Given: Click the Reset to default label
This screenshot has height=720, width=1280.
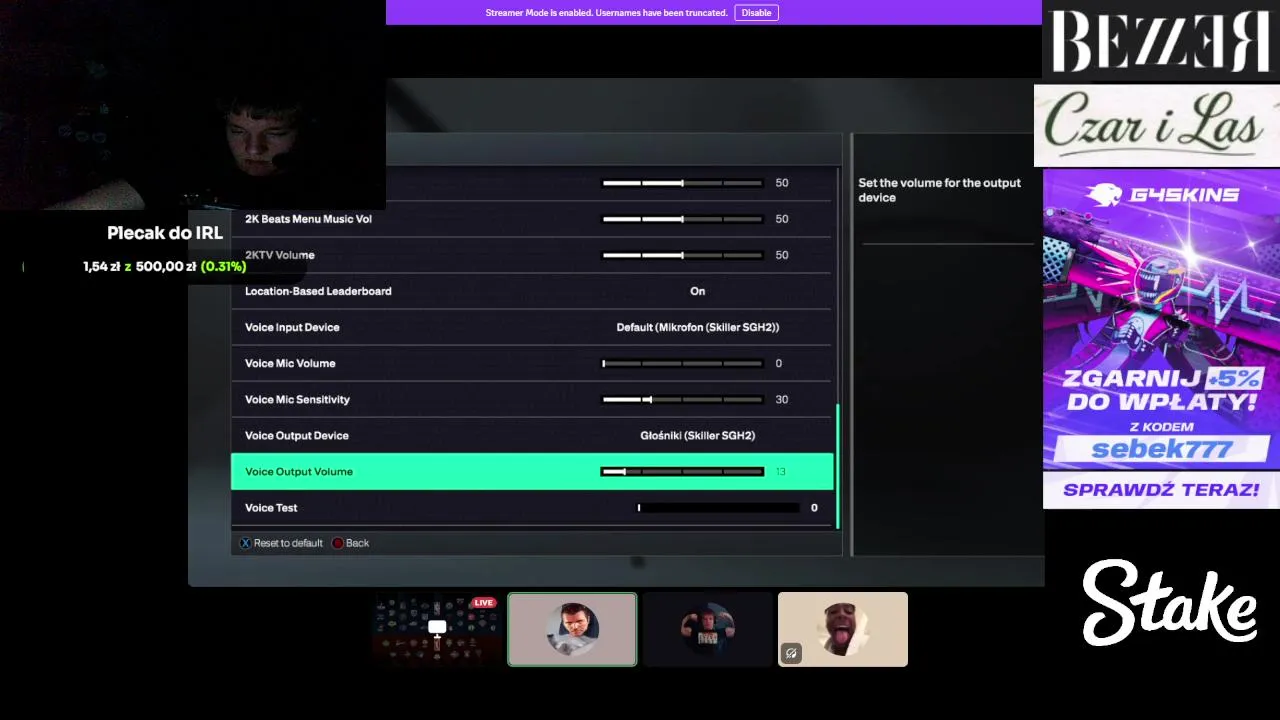Looking at the screenshot, I should (x=288, y=543).
